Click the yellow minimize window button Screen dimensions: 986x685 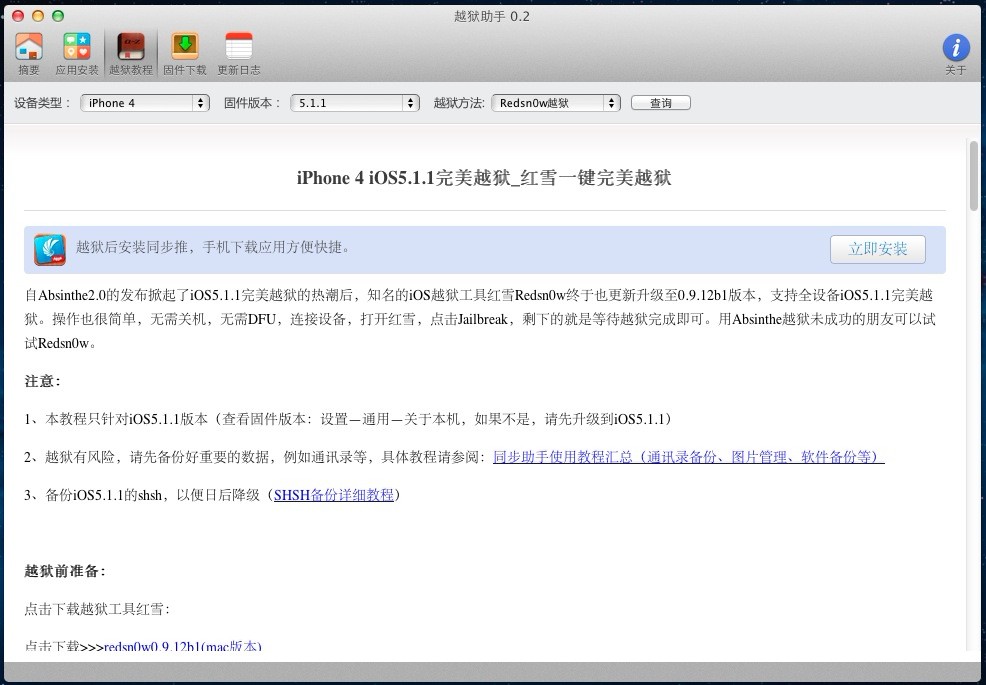click(37, 16)
